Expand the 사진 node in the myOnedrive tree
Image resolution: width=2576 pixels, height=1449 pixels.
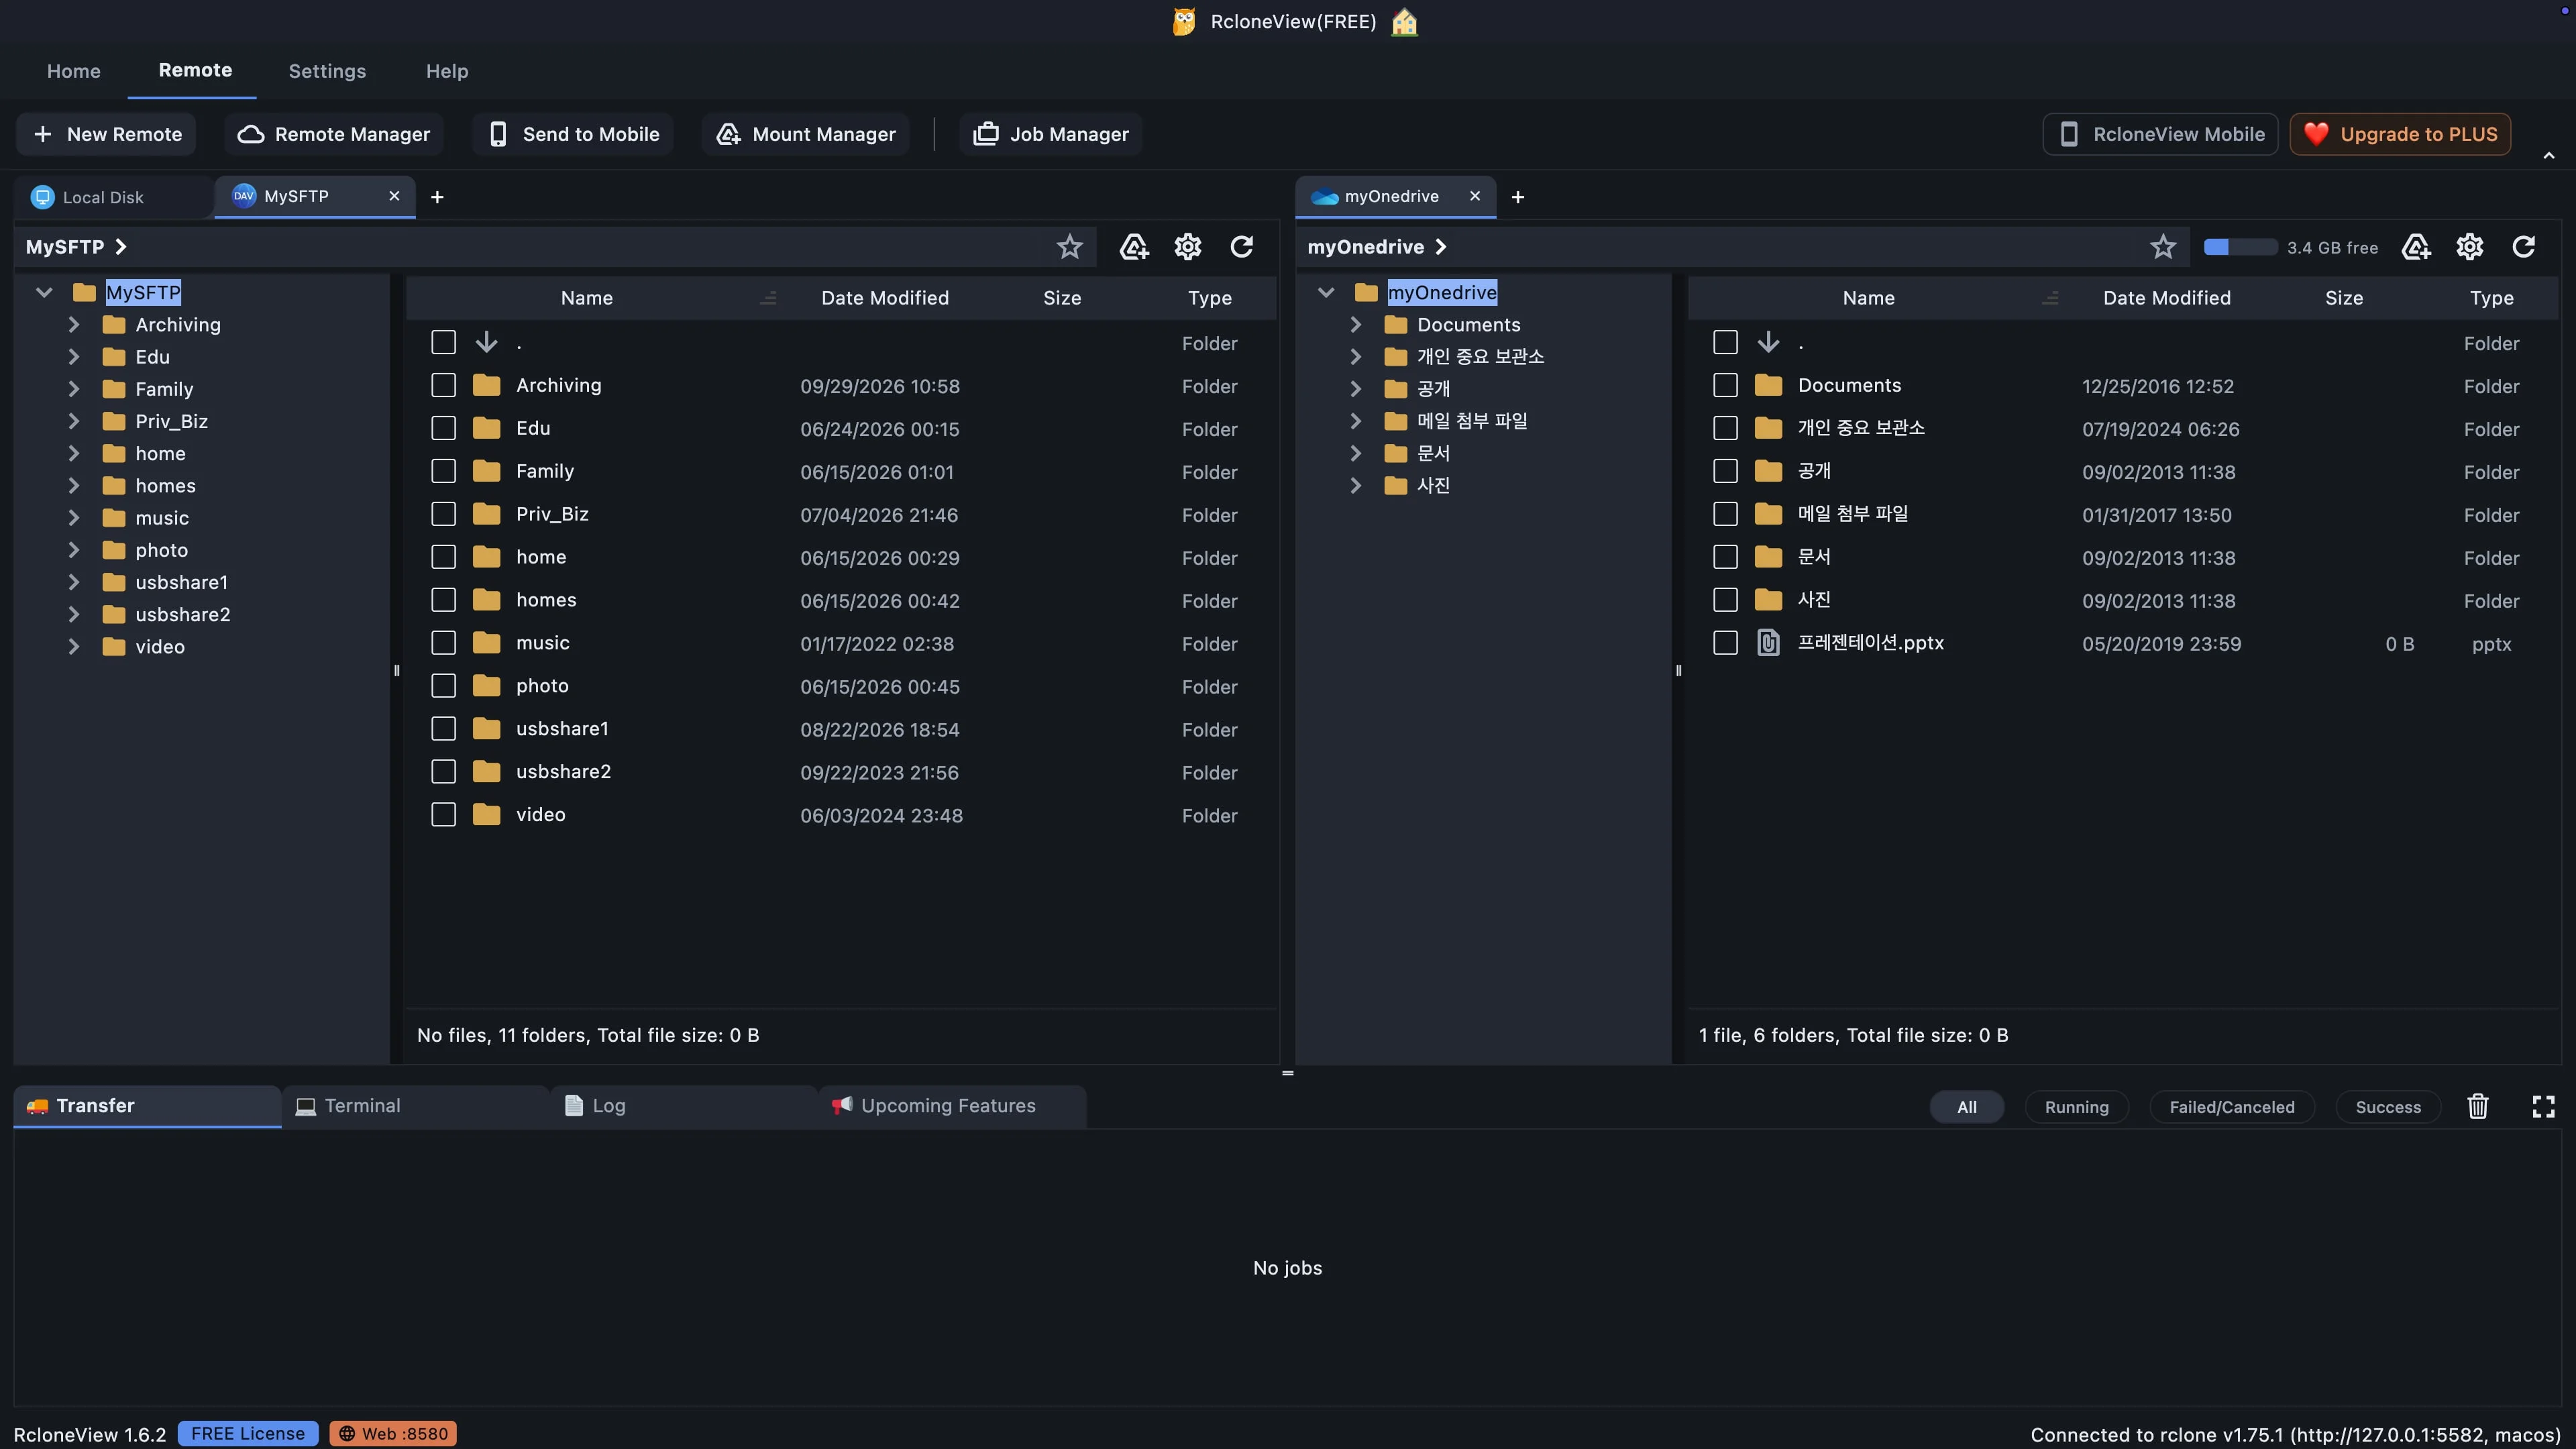1355,486
